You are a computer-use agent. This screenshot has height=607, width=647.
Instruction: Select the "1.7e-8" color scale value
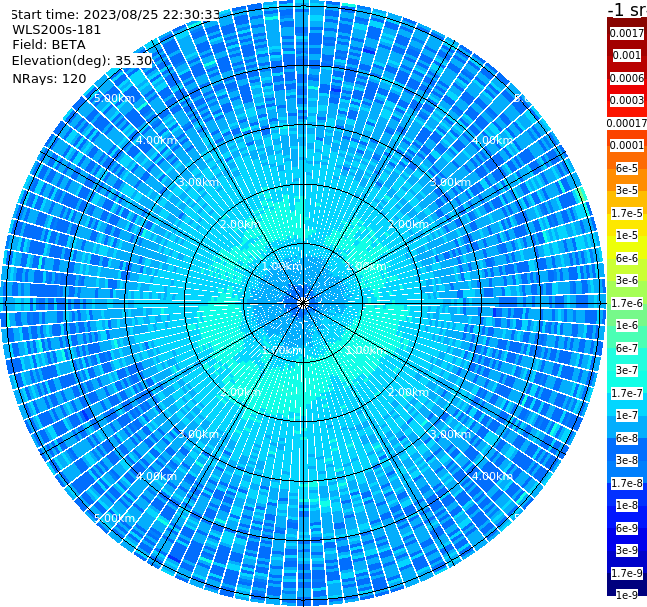[627, 483]
